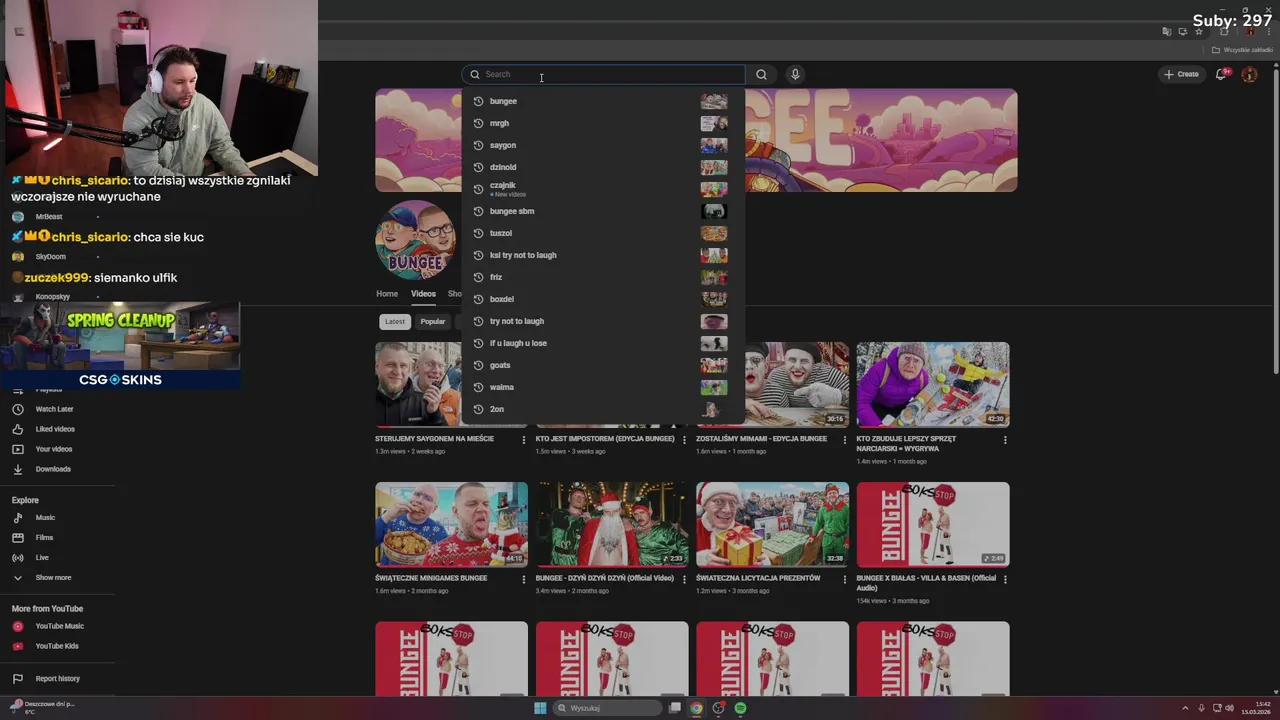The height and width of the screenshot is (720, 1280).
Task: Choose the waima history suggestion
Action: click(x=604, y=387)
